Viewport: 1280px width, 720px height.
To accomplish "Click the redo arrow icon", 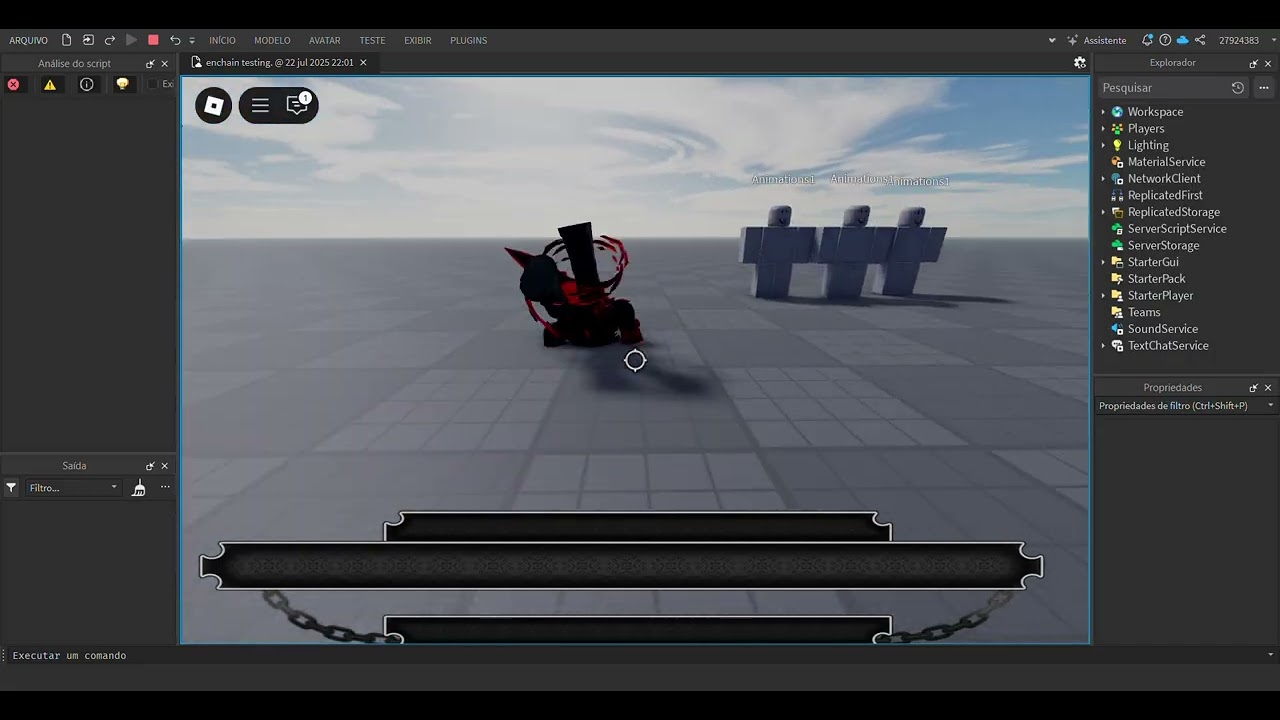I will (110, 40).
